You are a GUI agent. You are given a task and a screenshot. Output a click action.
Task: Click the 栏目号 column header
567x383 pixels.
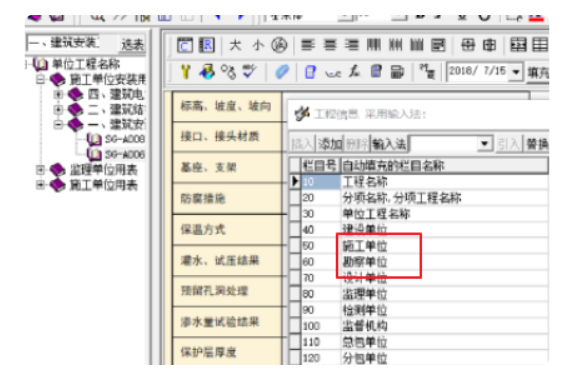pyautogui.click(x=320, y=166)
